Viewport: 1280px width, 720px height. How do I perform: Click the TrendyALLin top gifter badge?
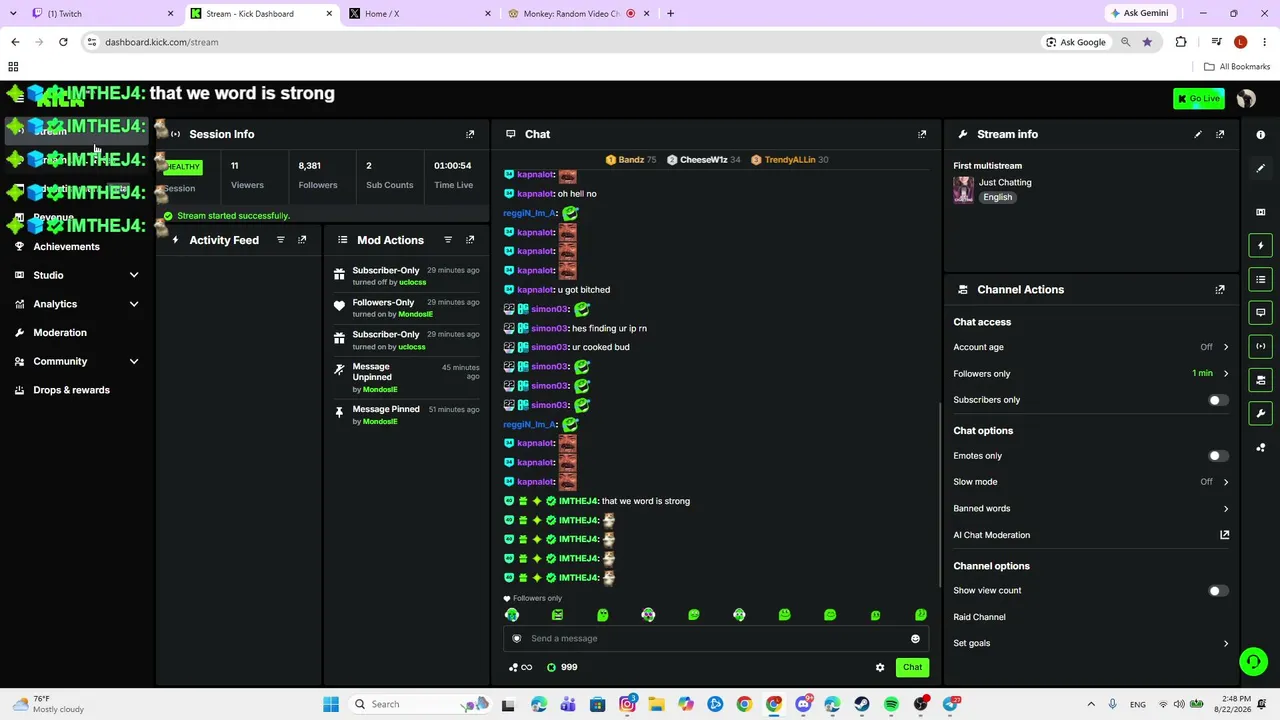click(790, 160)
